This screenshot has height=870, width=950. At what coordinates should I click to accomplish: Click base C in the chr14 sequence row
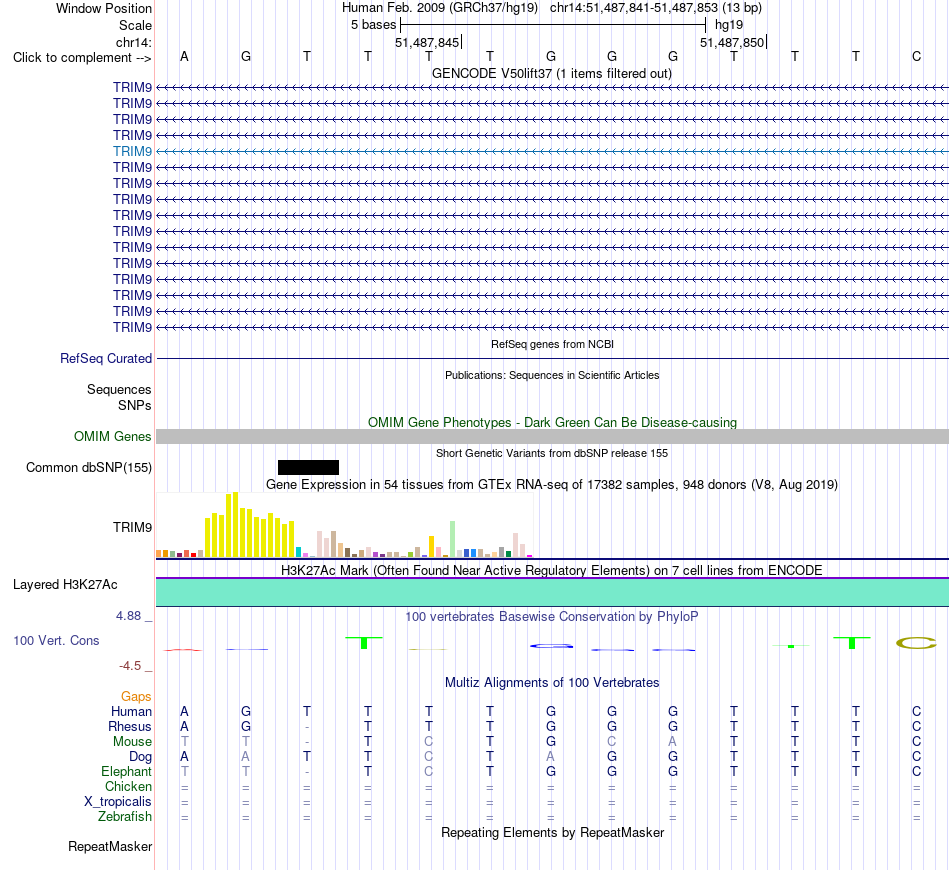click(916, 56)
